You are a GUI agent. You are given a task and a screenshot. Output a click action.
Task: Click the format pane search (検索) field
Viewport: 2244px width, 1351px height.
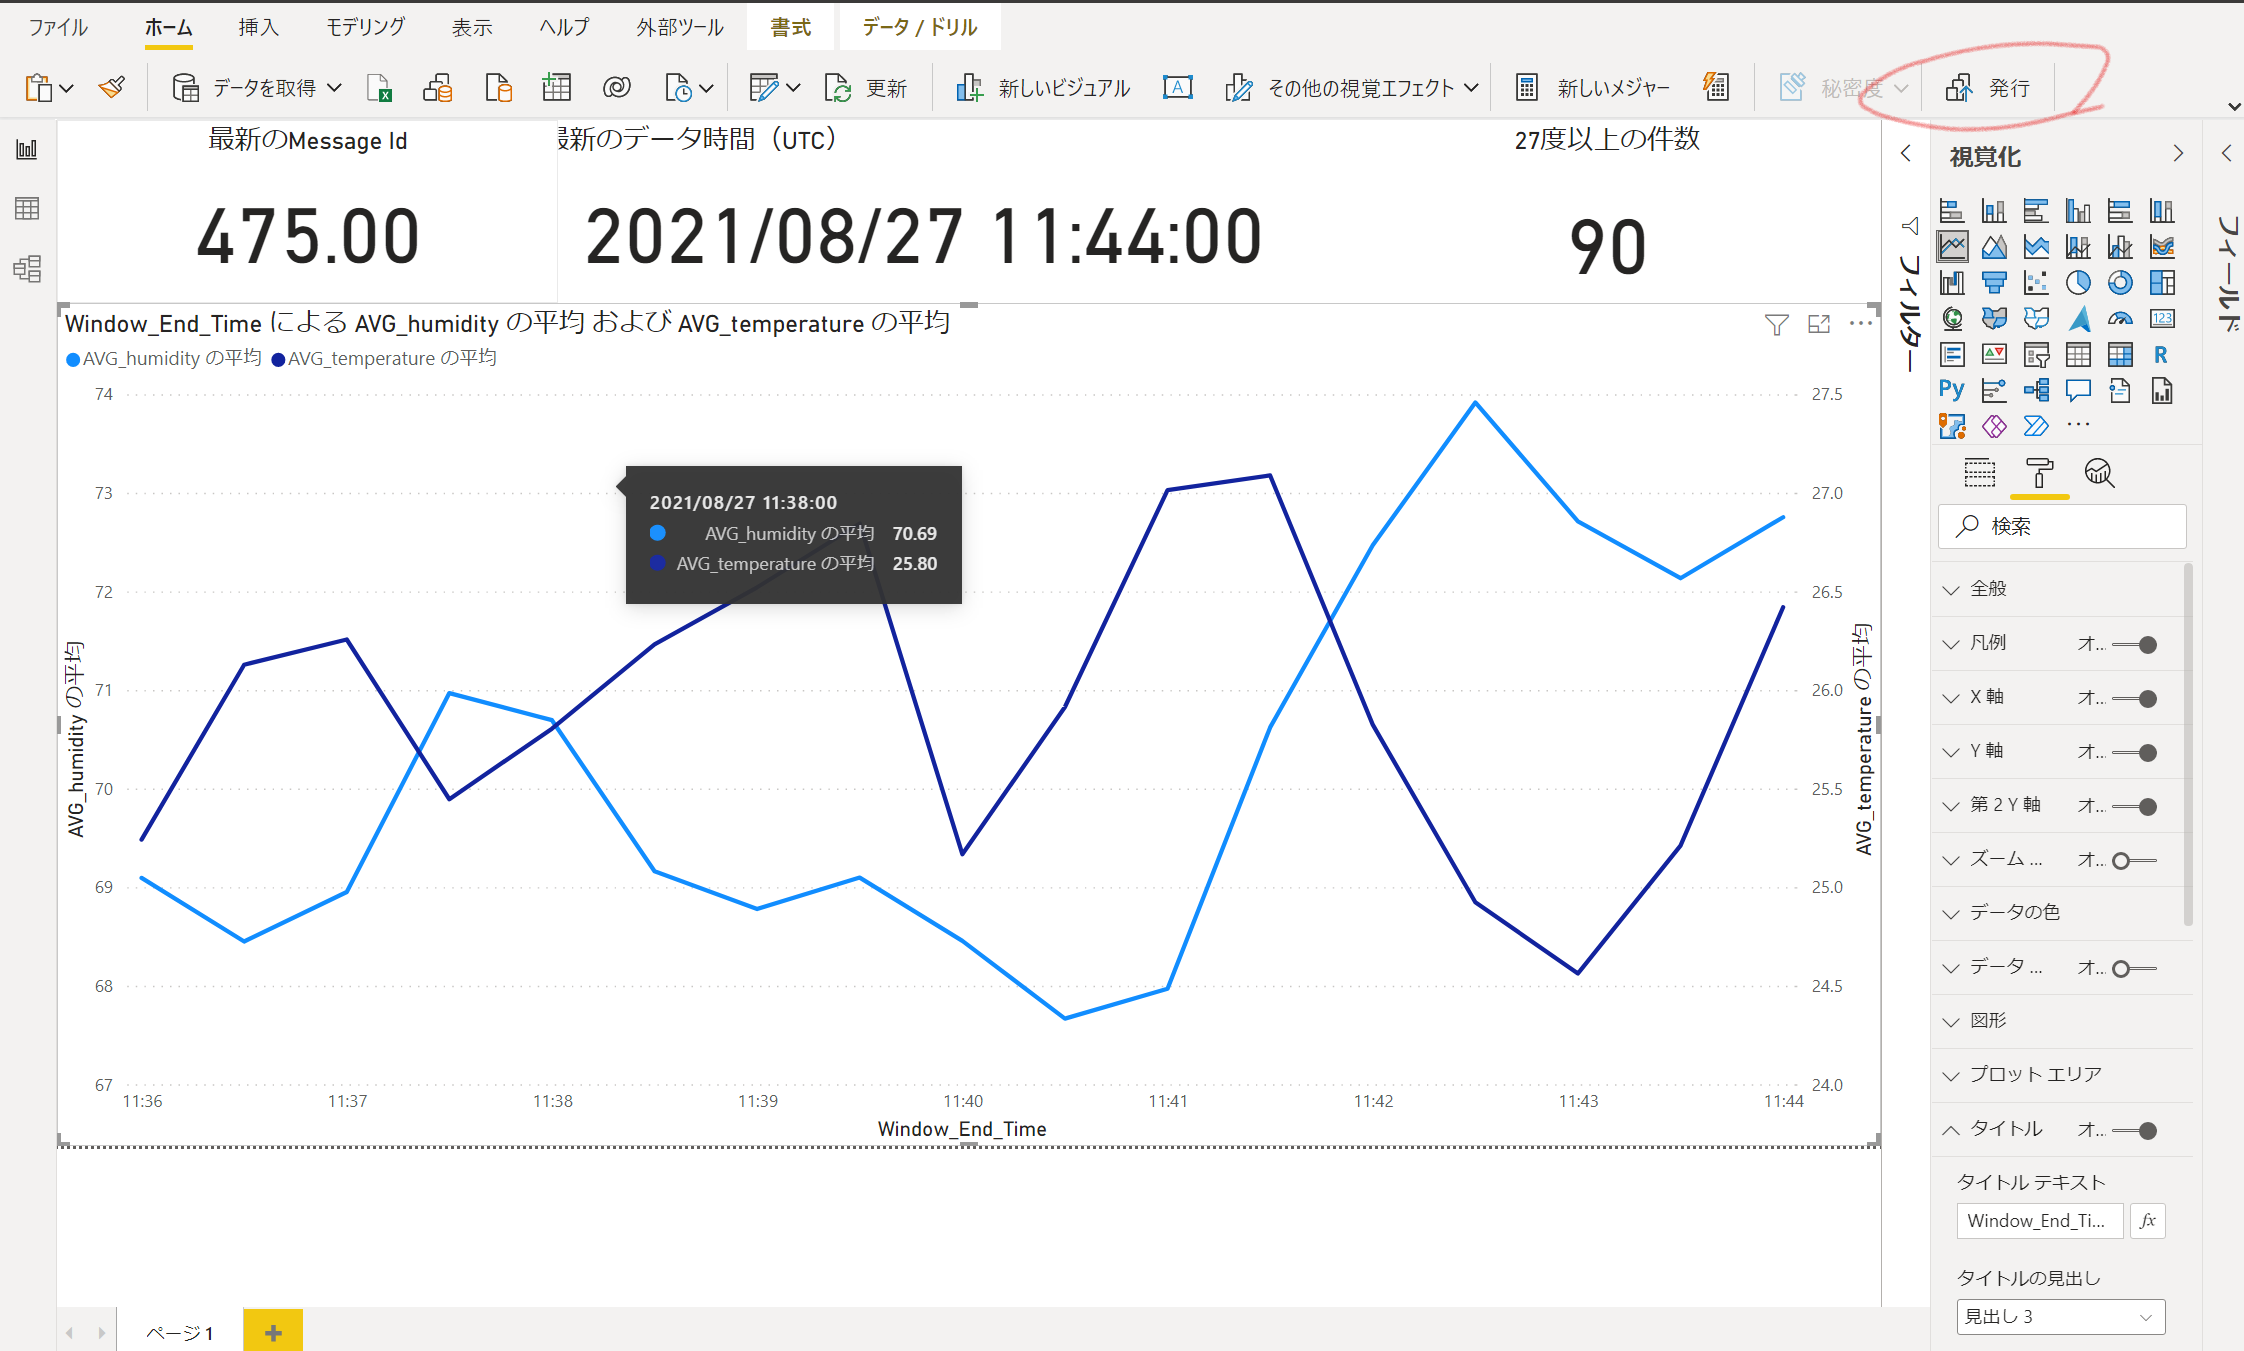pyautogui.click(x=2062, y=527)
